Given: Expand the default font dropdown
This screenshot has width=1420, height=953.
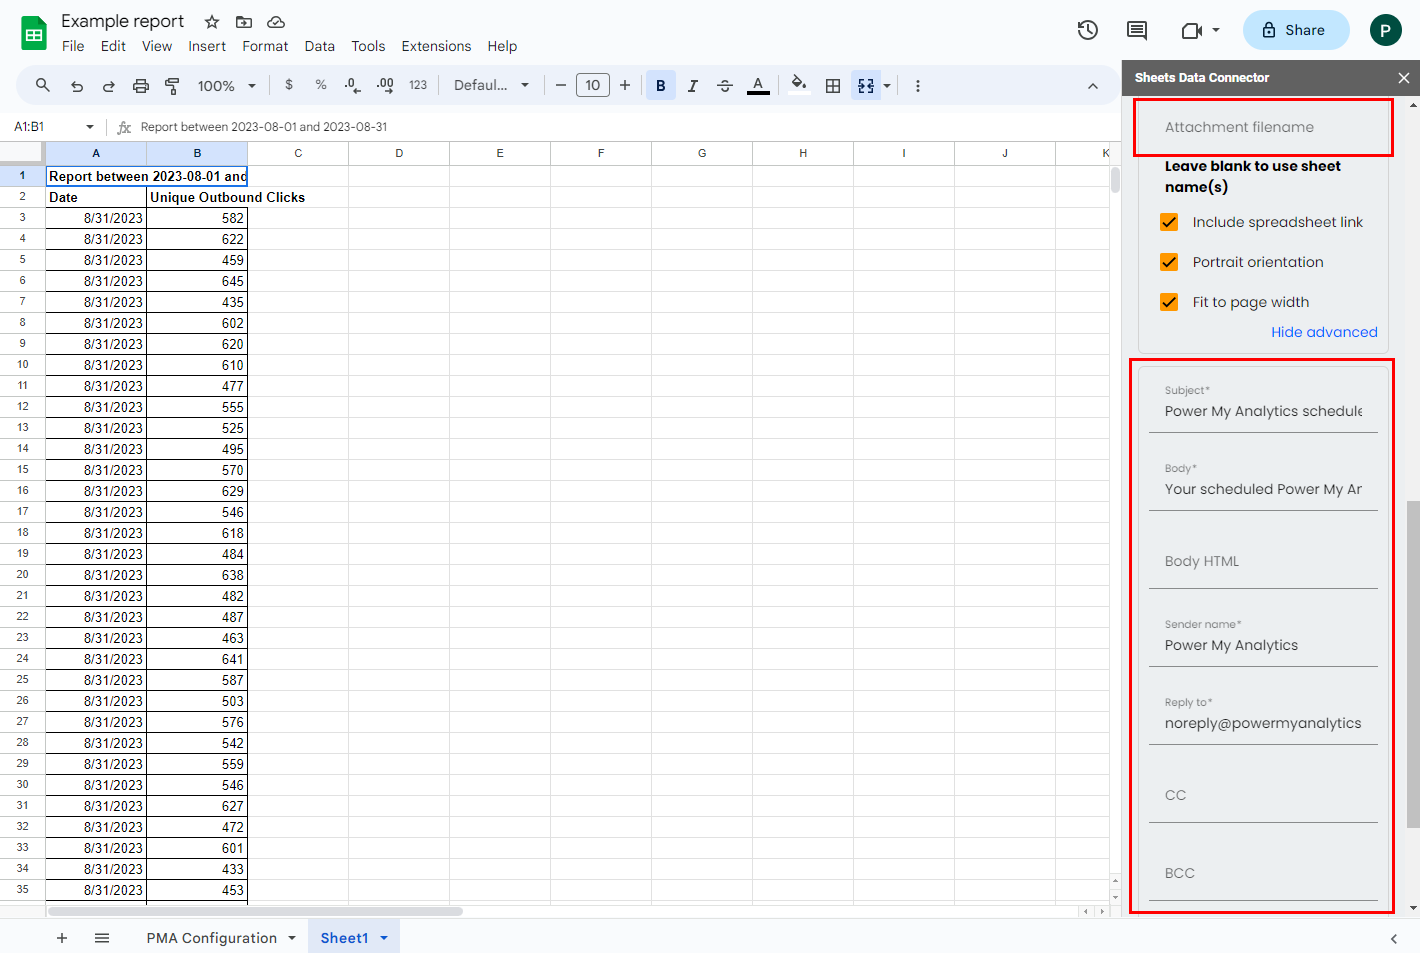Looking at the screenshot, I should pyautogui.click(x=491, y=86).
